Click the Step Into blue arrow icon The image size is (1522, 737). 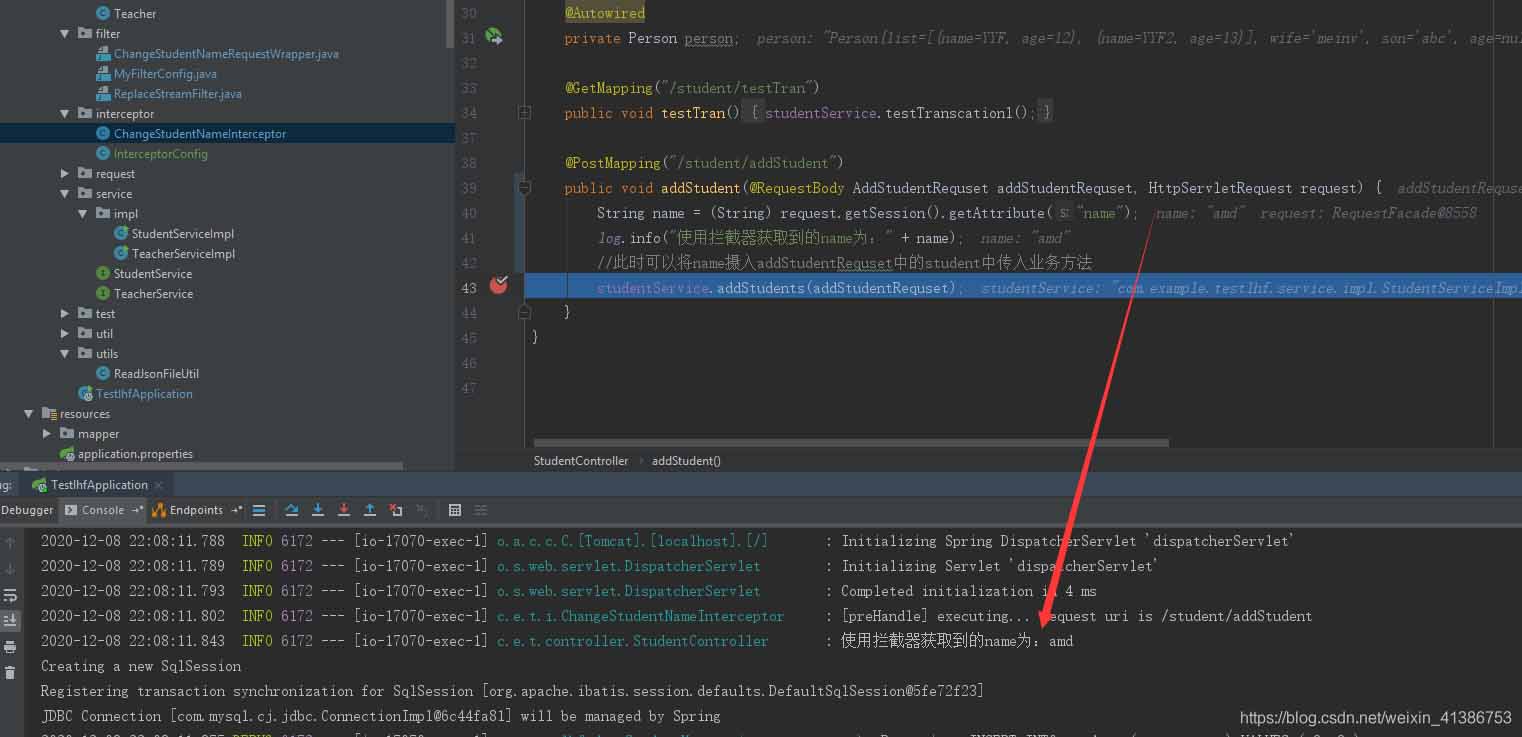coord(318,510)
